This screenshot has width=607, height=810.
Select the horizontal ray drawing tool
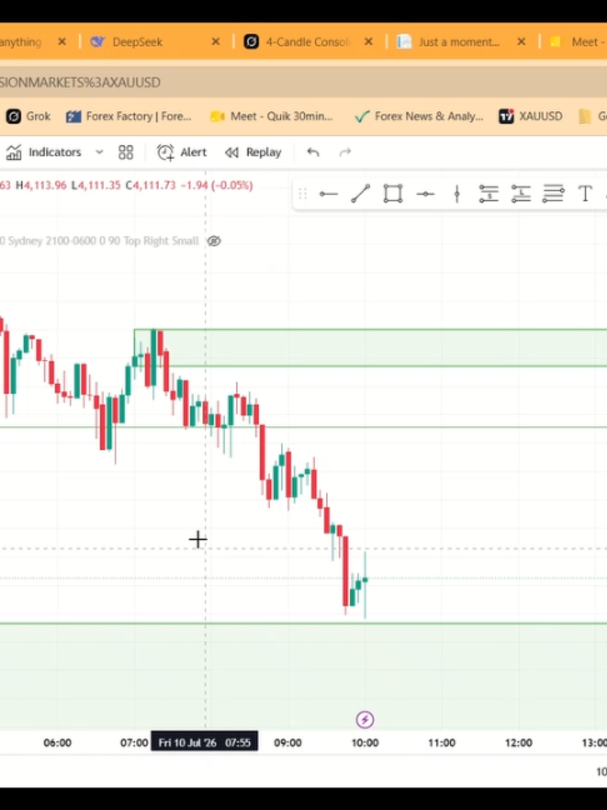[329, 194]
